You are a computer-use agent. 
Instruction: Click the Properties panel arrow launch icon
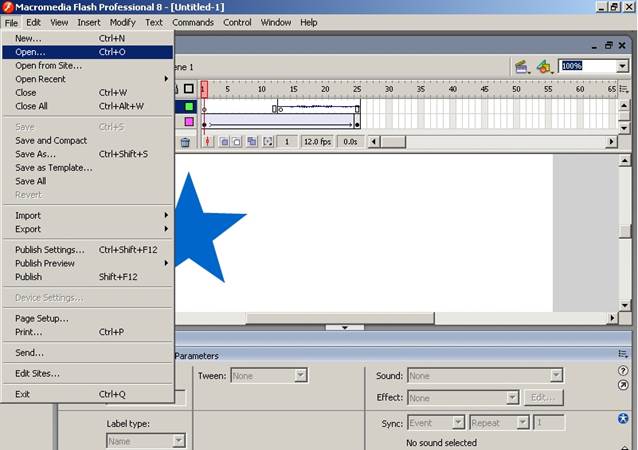coord(623,385)
